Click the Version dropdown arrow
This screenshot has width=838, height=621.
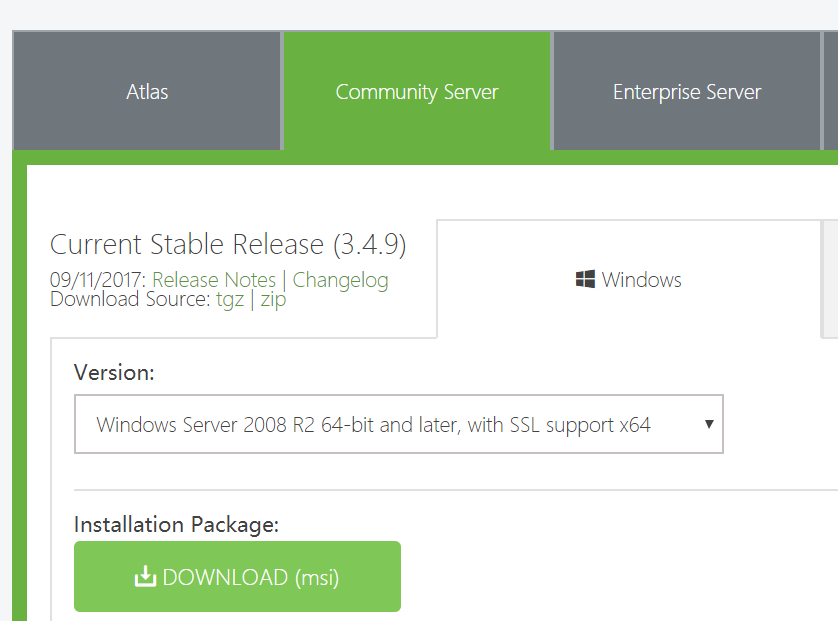pos(709,424)
